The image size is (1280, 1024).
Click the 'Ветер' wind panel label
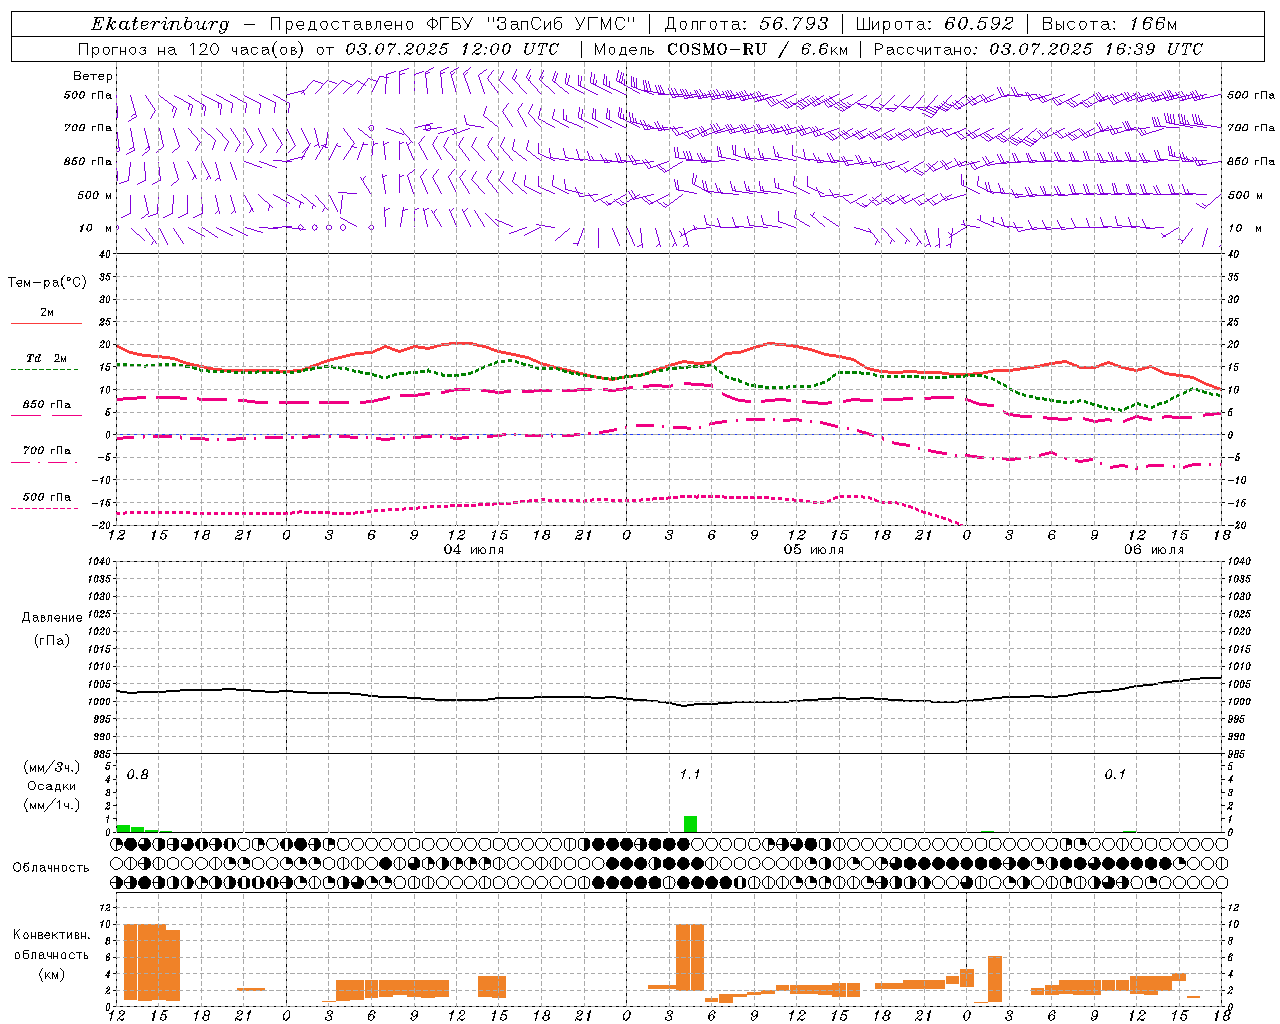click(93, 76)
